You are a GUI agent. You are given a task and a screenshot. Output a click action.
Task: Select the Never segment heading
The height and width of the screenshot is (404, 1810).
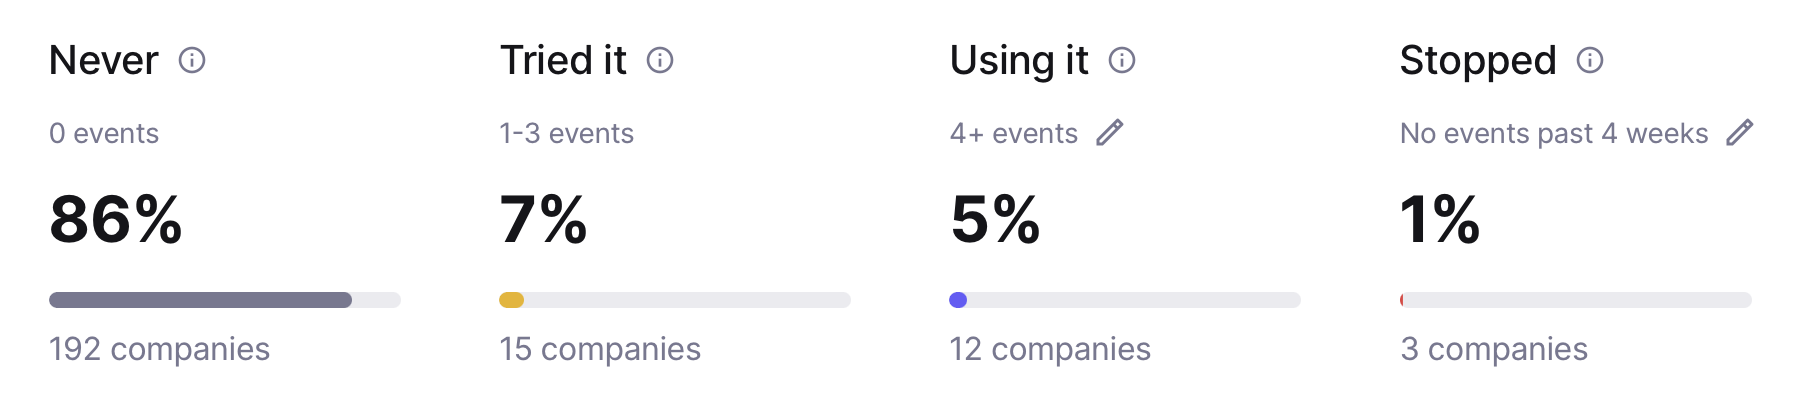104,61
